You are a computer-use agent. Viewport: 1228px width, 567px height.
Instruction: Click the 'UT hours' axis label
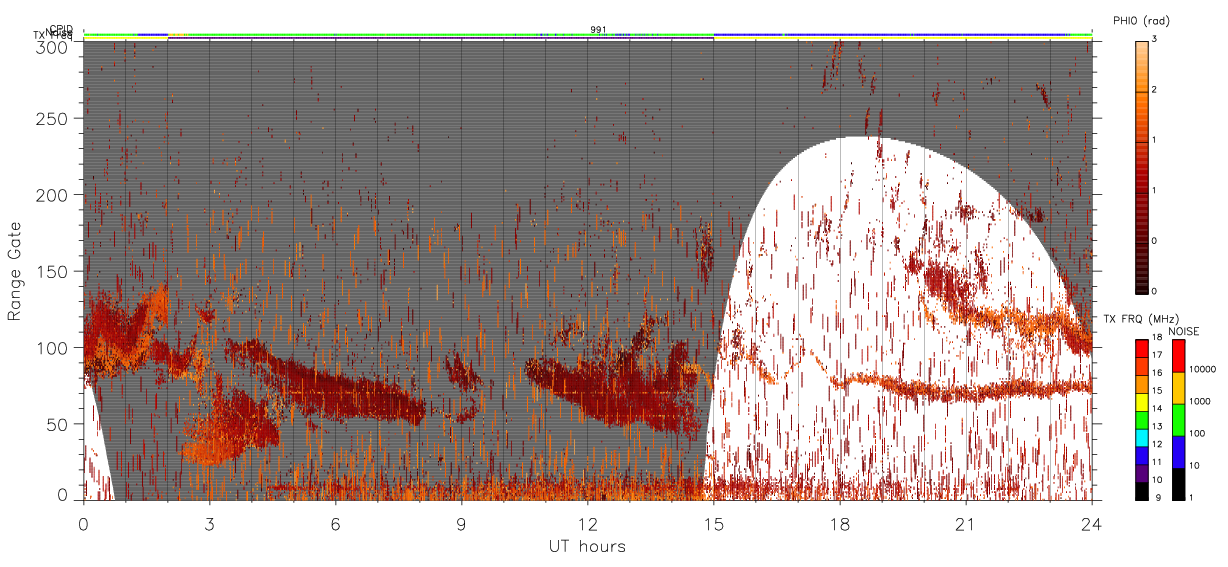587,546
